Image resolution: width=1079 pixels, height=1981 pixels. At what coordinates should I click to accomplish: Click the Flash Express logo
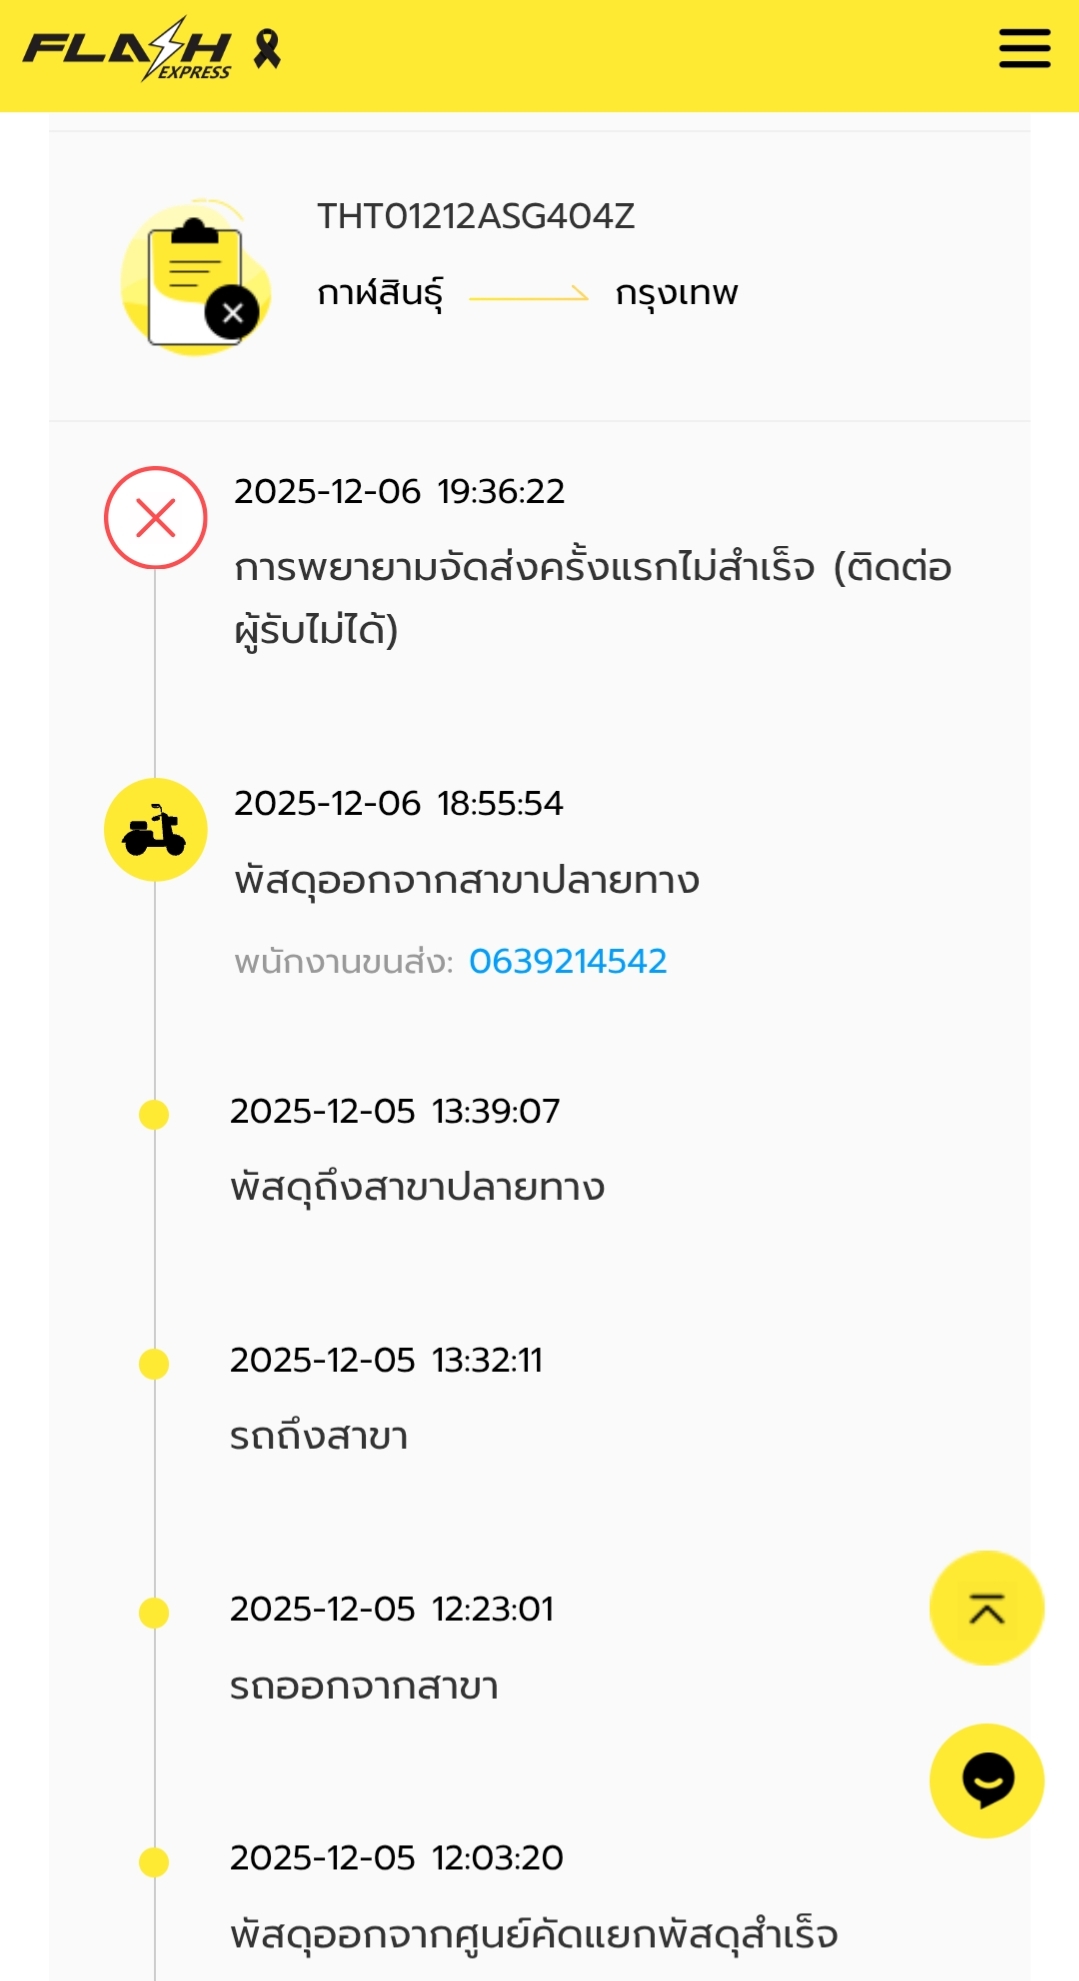[127, 49]
